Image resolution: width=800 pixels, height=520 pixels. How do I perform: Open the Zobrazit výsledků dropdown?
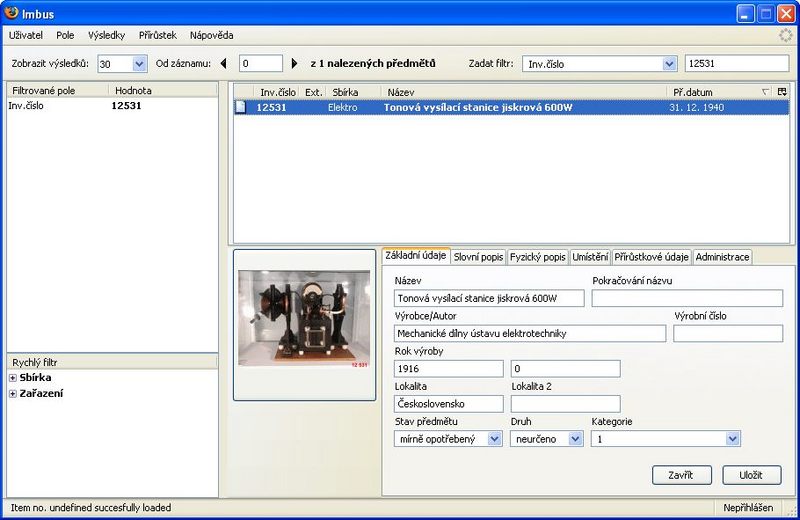point(139,64)
